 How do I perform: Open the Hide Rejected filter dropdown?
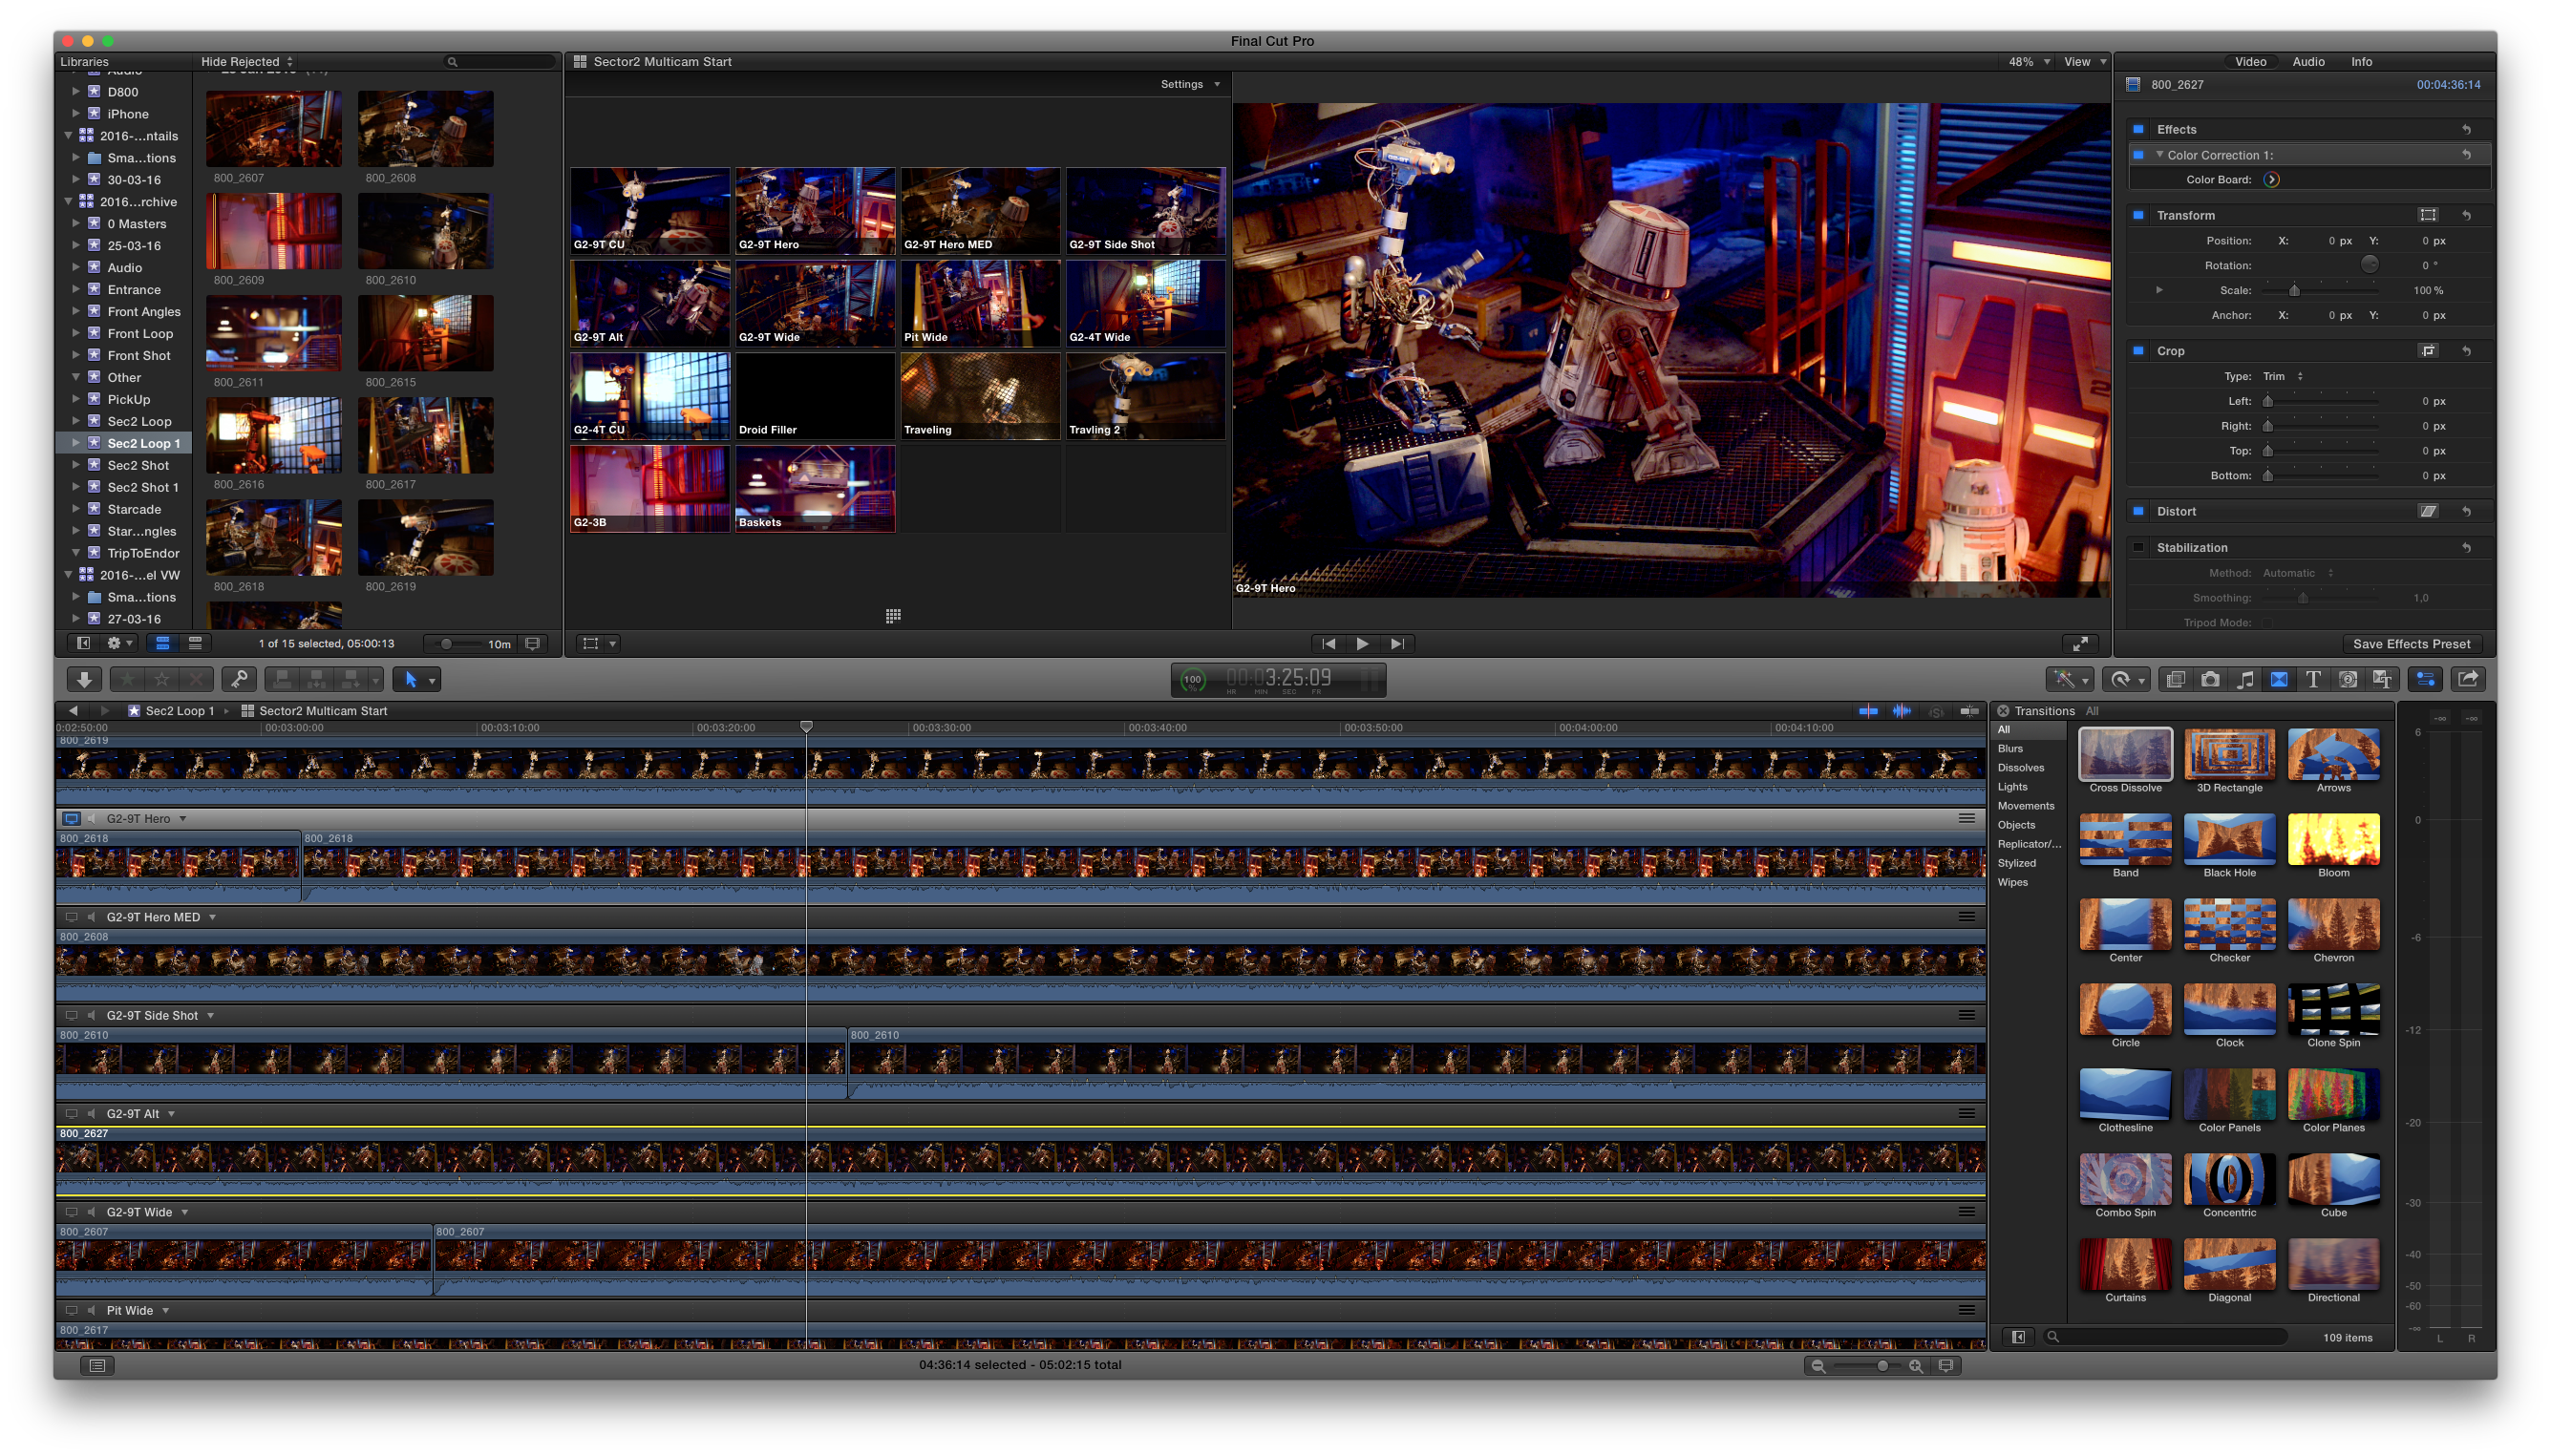[x=247, y=62]
